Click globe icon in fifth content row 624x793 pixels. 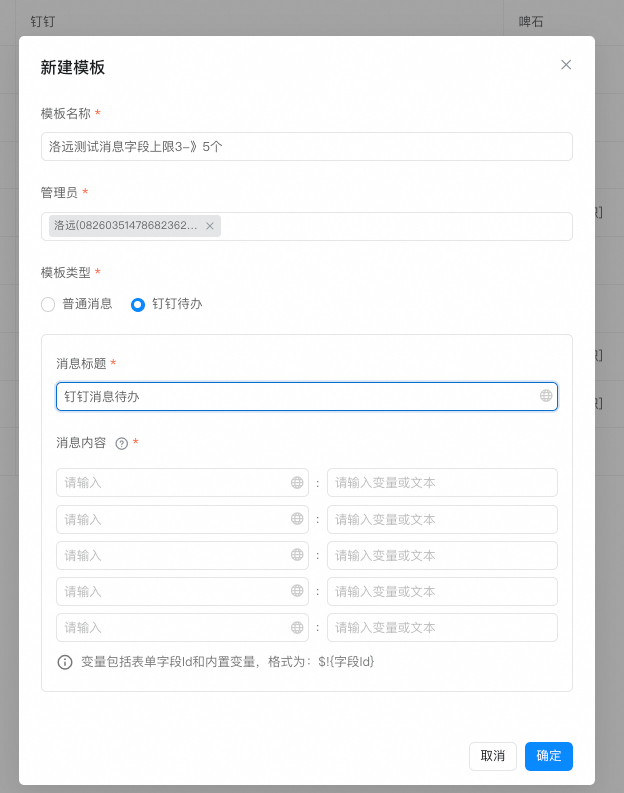[x=297, y=627]
